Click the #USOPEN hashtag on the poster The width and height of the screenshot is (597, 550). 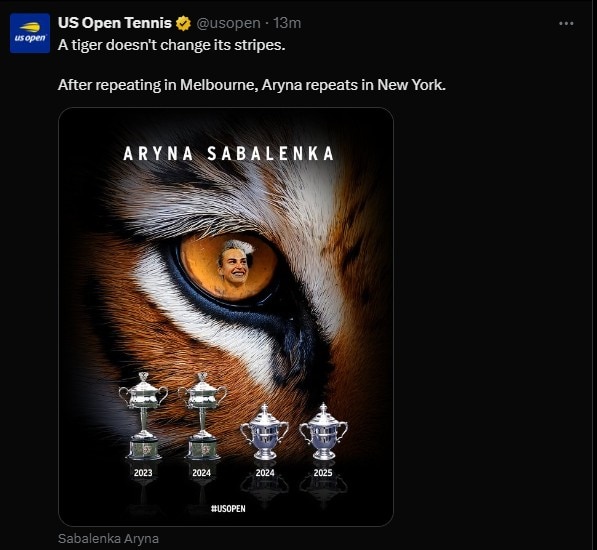pos(228,509)
